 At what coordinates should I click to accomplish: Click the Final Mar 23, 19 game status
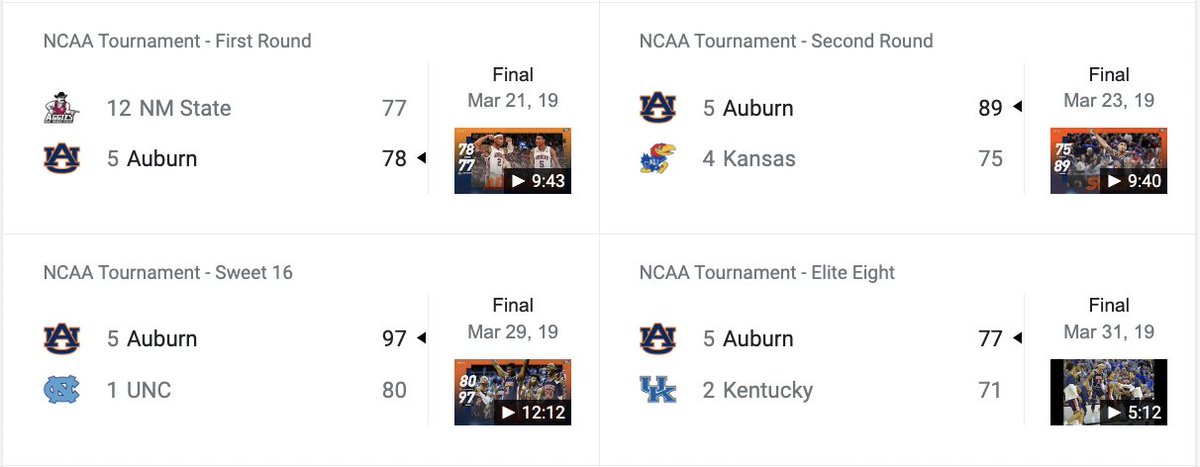[x=1108, y=87]
